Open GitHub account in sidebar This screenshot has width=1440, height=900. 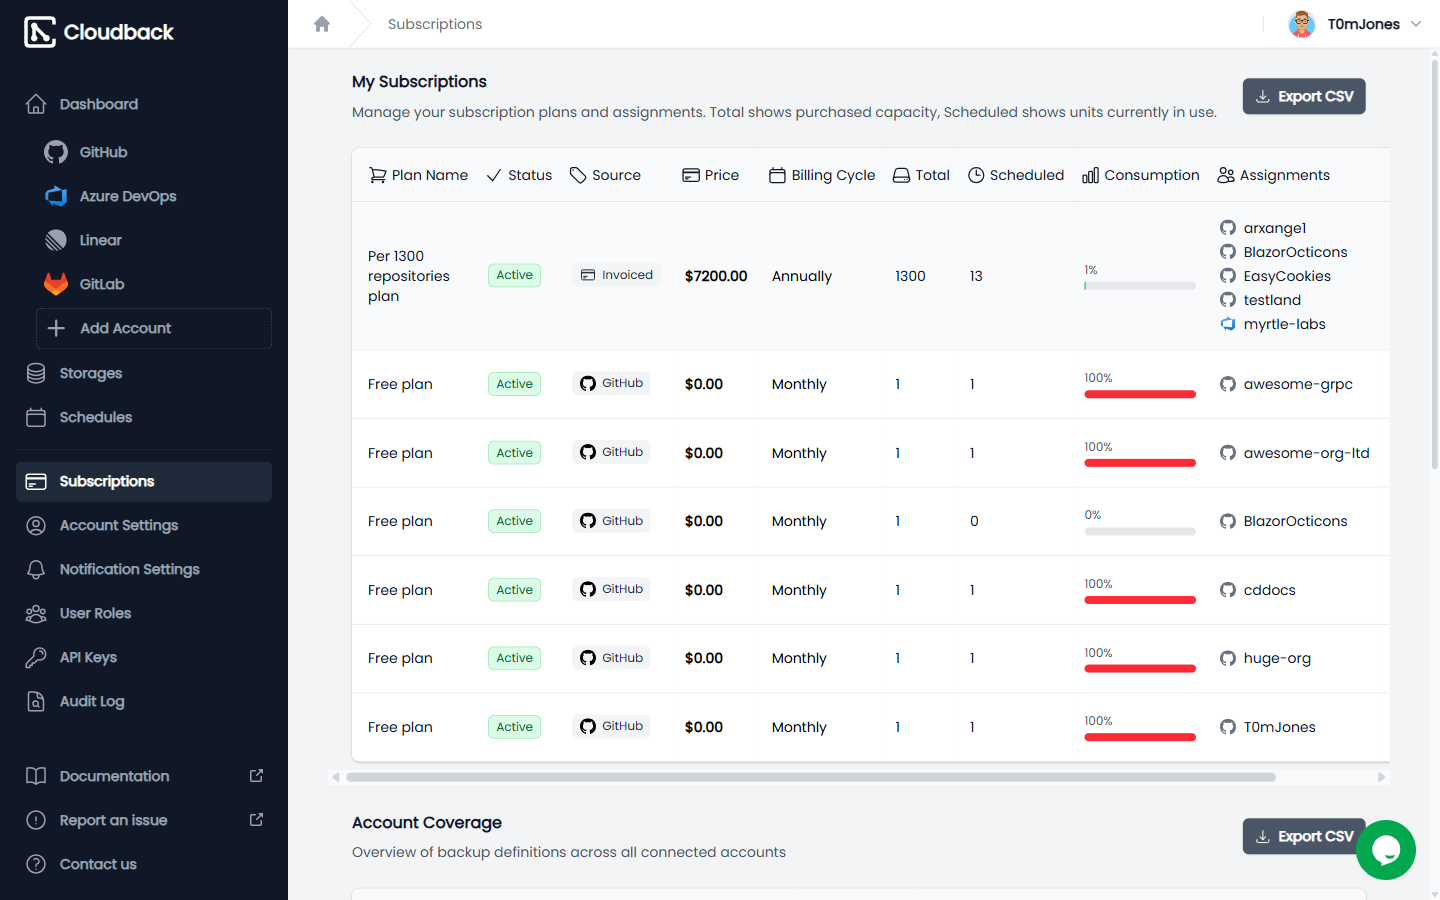tap(103, 152)
